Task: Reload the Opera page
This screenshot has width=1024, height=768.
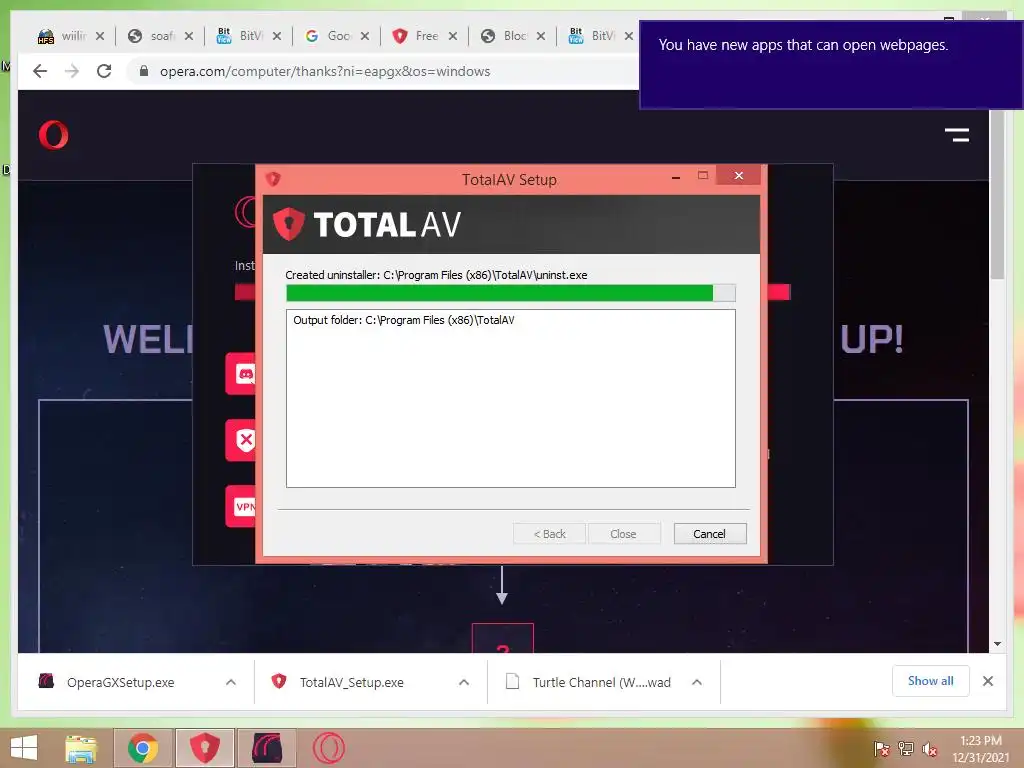Action: pos(104,71)
